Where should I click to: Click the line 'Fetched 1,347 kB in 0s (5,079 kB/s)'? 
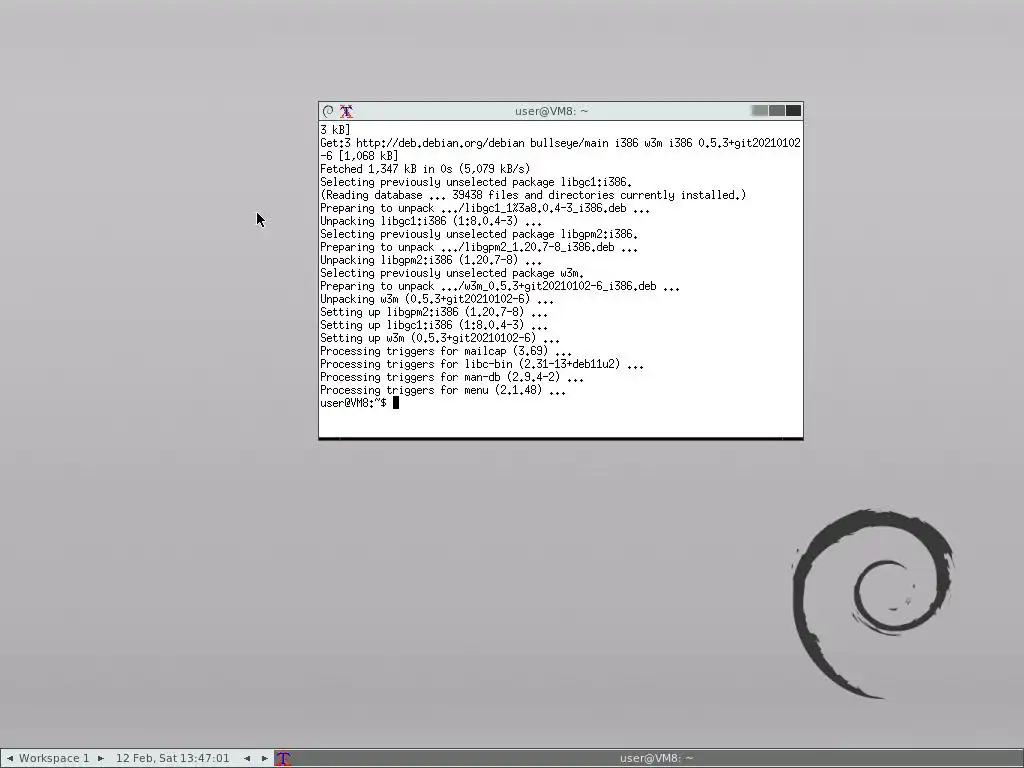pyautogui.click(x=425, y=169)
